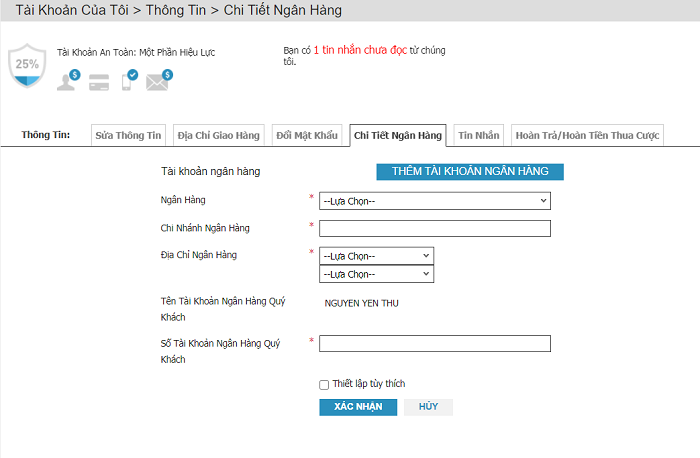
Task: Focus the 'Chi Nhánh Ngân Hàng' text field
Action: (435, 228)
